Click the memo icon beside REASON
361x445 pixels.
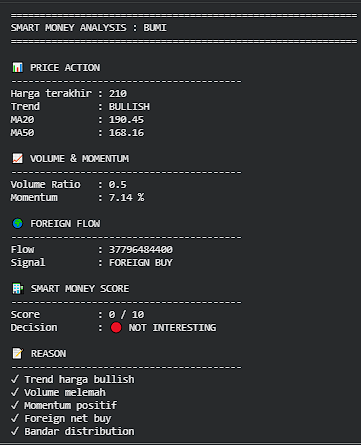tap(17, 353)
